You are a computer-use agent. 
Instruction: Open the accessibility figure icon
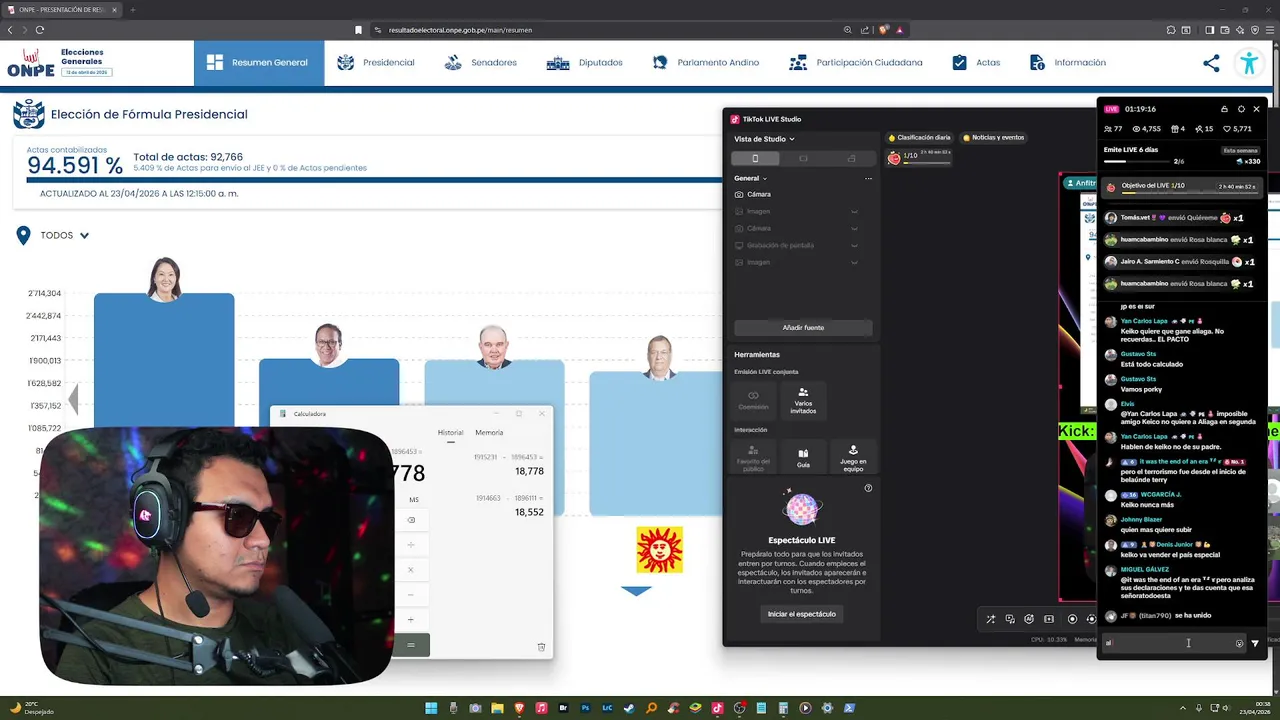(1249, 63)
